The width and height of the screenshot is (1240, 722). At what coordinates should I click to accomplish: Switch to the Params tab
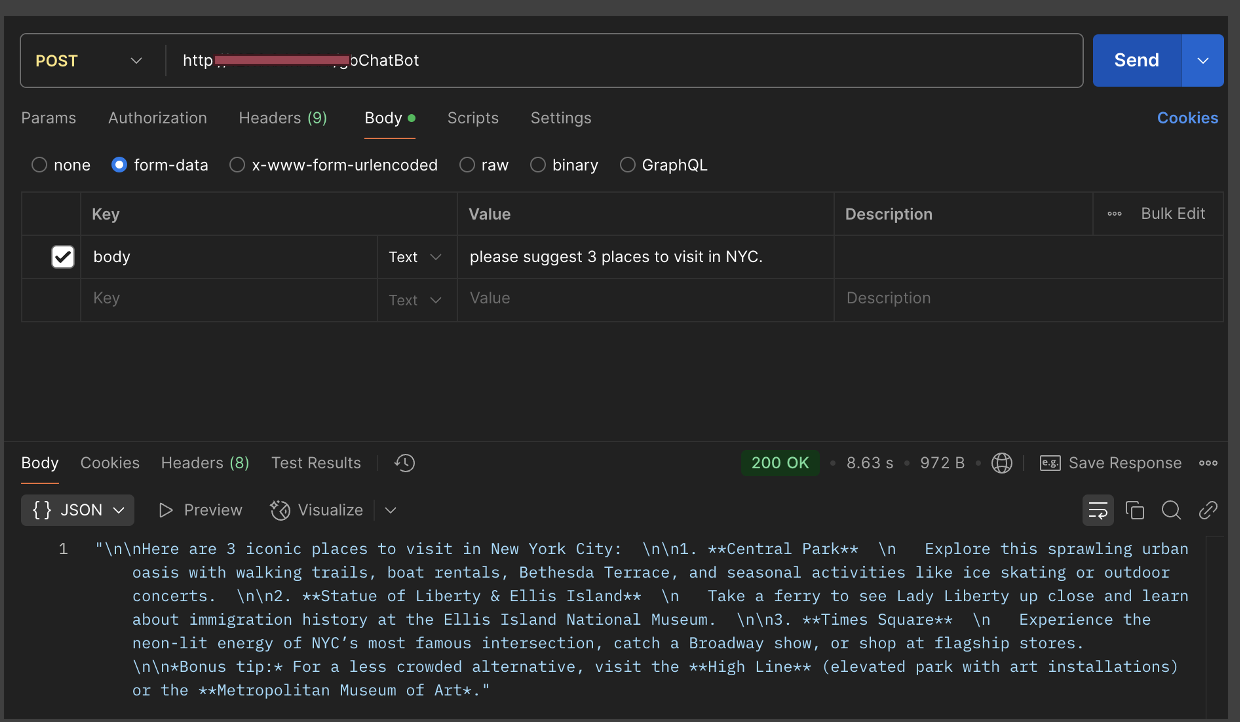tap(48, 118)
